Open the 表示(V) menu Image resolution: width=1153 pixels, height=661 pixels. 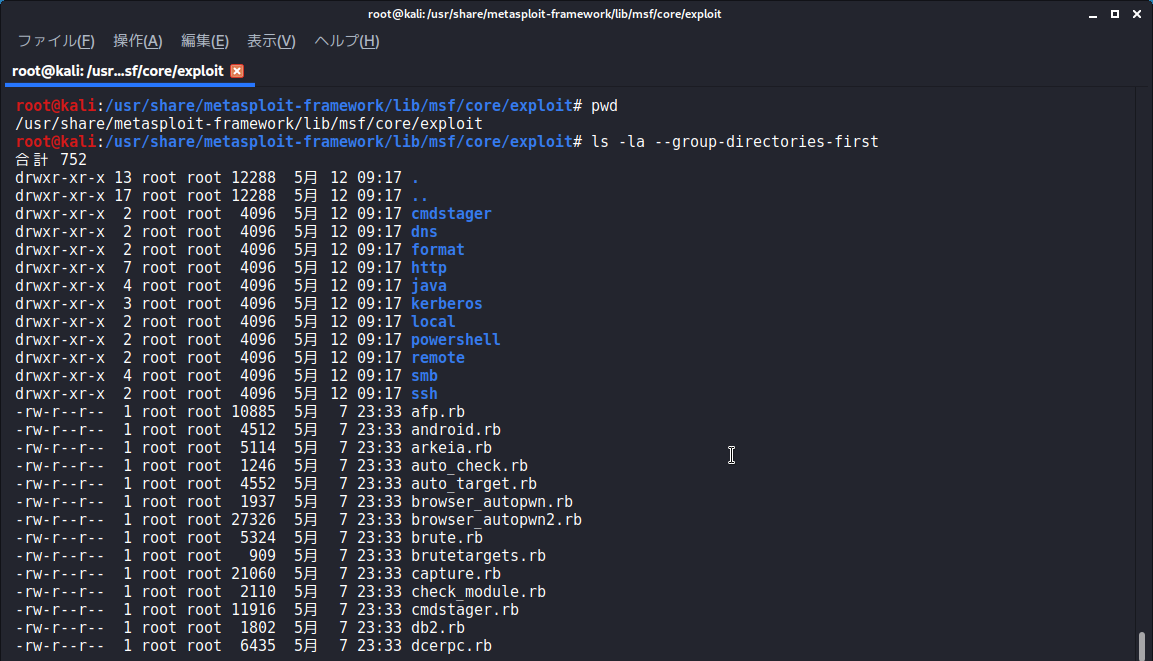271,41
